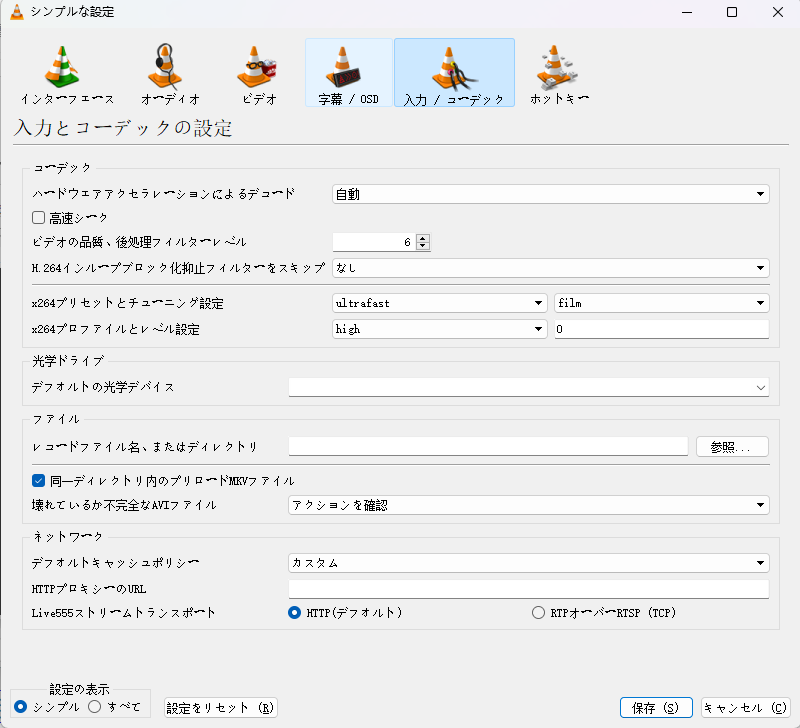Open the H.264 deblocking filter dropdown
The width and height of the screenshot is (800, 728).
tap(550, 267)
